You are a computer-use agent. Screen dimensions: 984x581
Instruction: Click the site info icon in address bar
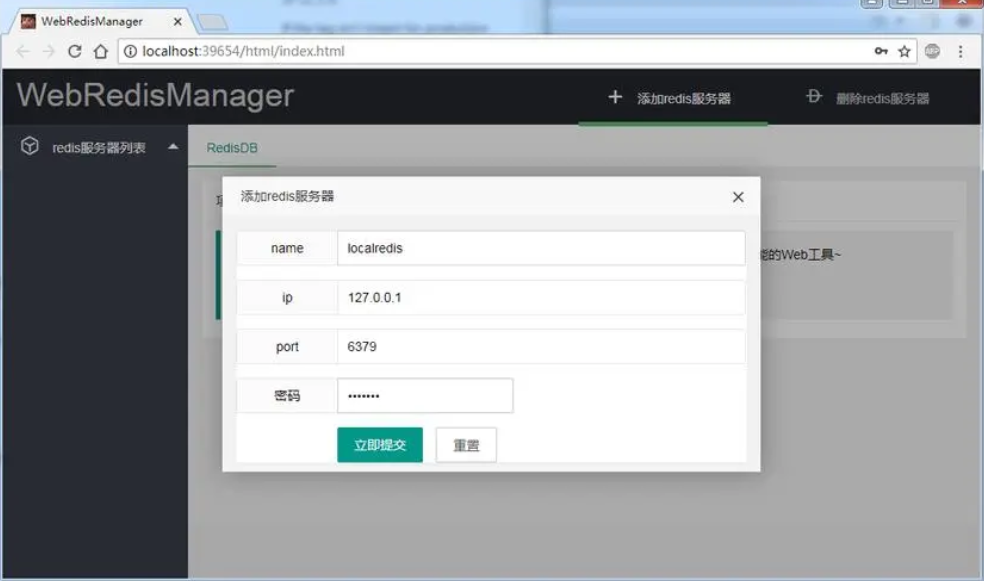[x=130, y=51]
